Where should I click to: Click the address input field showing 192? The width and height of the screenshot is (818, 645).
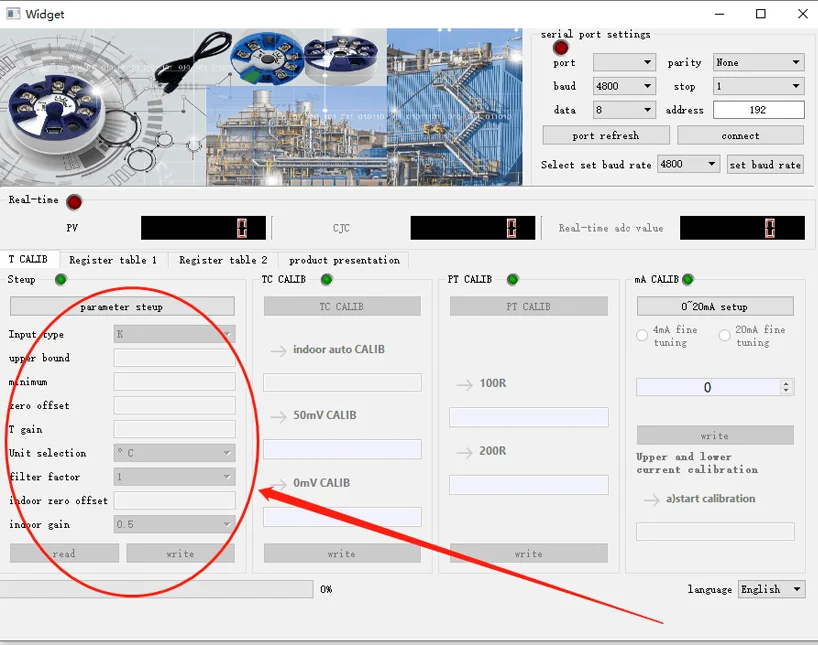click(758, 110)
